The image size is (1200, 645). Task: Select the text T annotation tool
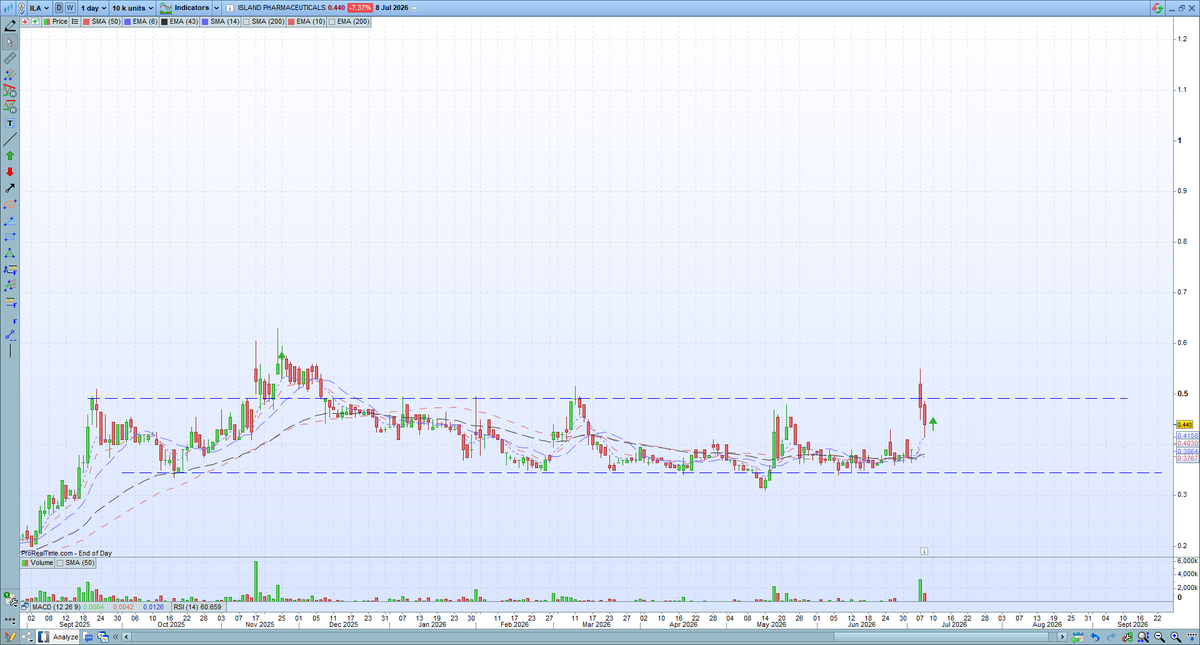10,123
